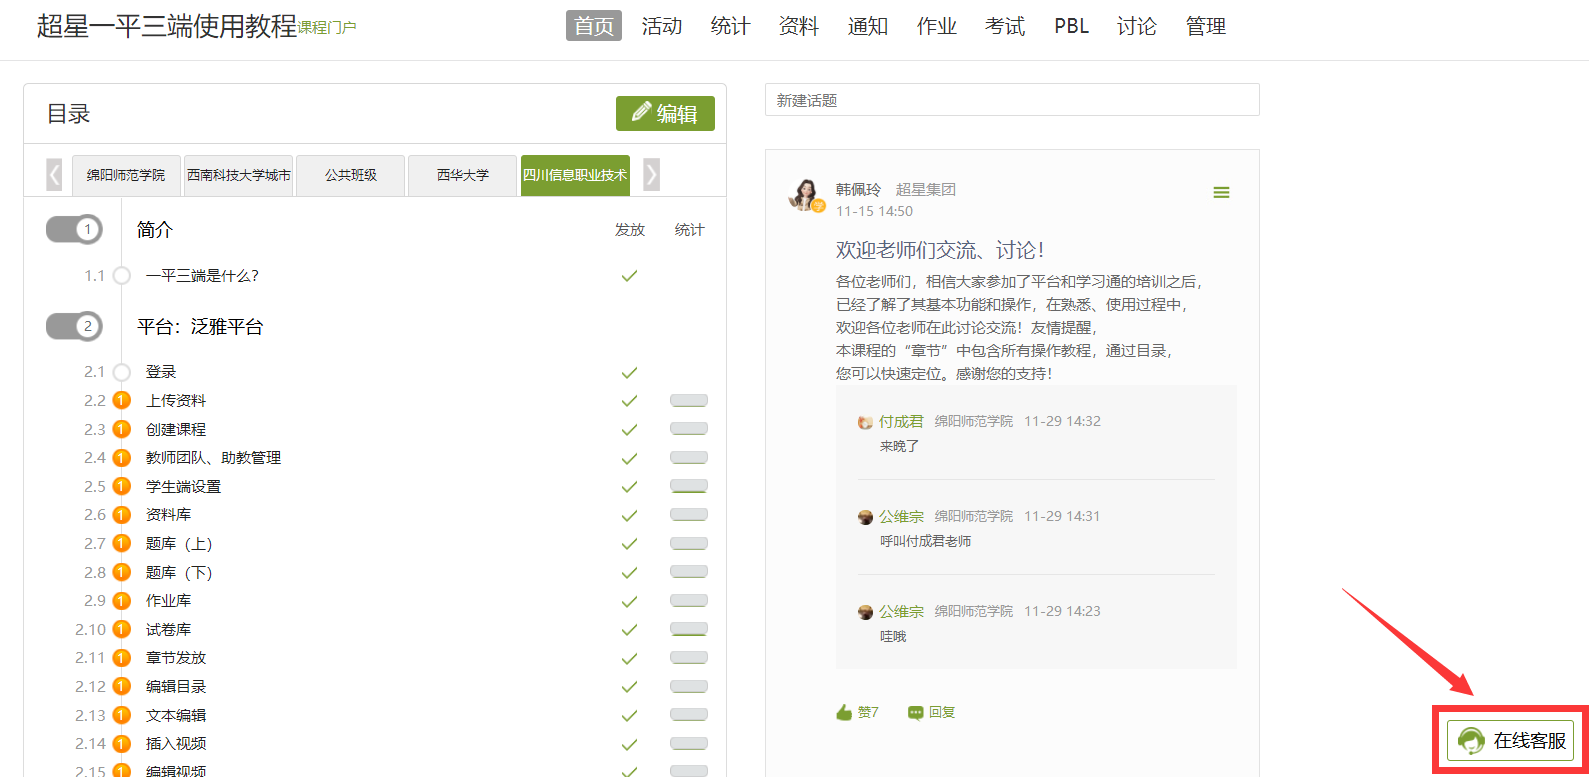Viewport: 1589px width, 777px height.
Task: Click 韩佩玲's avatar picture
Action: [806, 195]
